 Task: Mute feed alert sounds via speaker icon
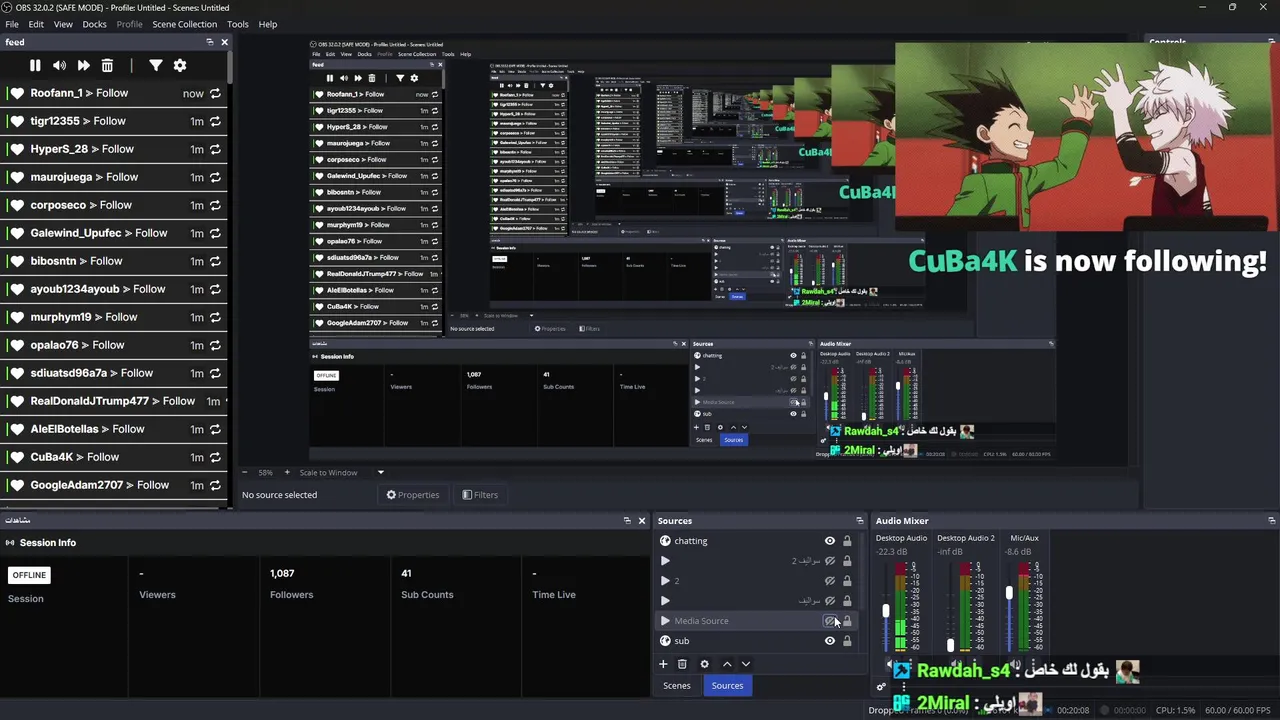[x=59, y=65]
